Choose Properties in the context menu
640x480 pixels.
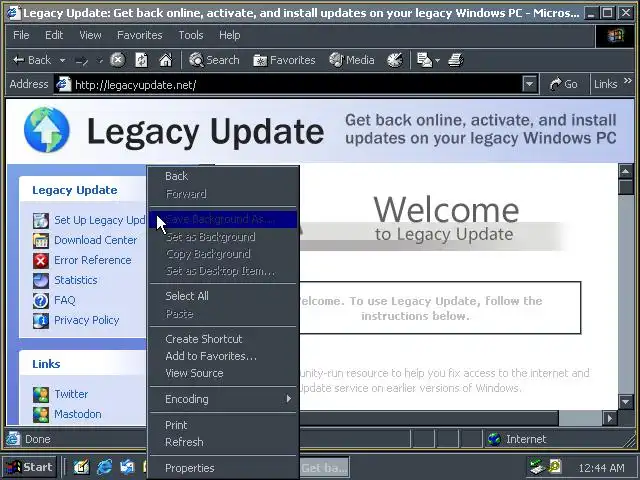223,468
